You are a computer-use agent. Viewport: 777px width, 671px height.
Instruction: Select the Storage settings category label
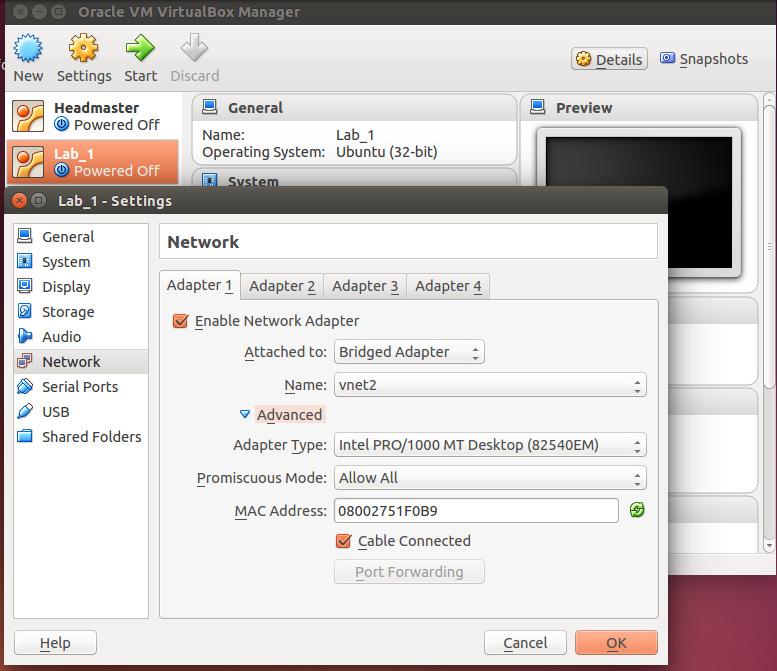tap(68, 312)
